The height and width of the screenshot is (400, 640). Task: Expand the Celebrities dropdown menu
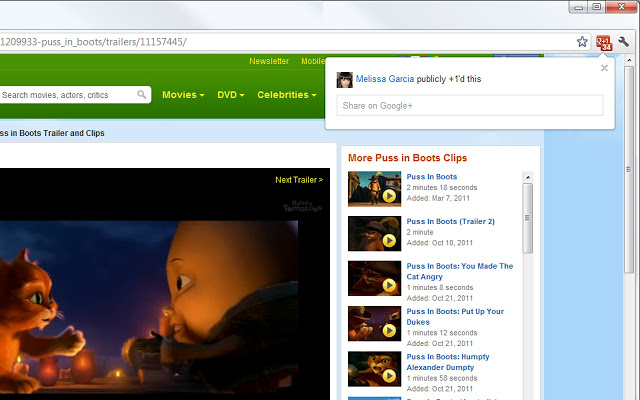click(x=286, y=95)
